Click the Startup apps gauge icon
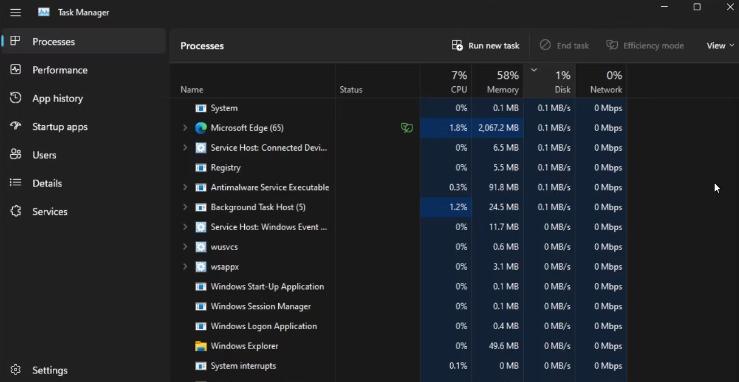 pos(15,126)
